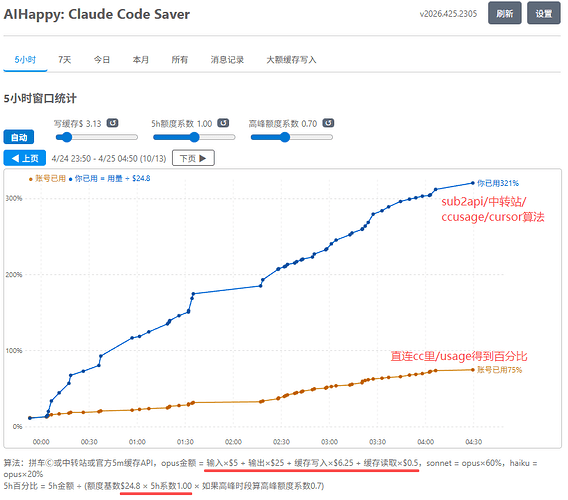Viewport: 568px width, 500px height.
Task: Switch to the 5小时 tab
Action: click(25, 60)
